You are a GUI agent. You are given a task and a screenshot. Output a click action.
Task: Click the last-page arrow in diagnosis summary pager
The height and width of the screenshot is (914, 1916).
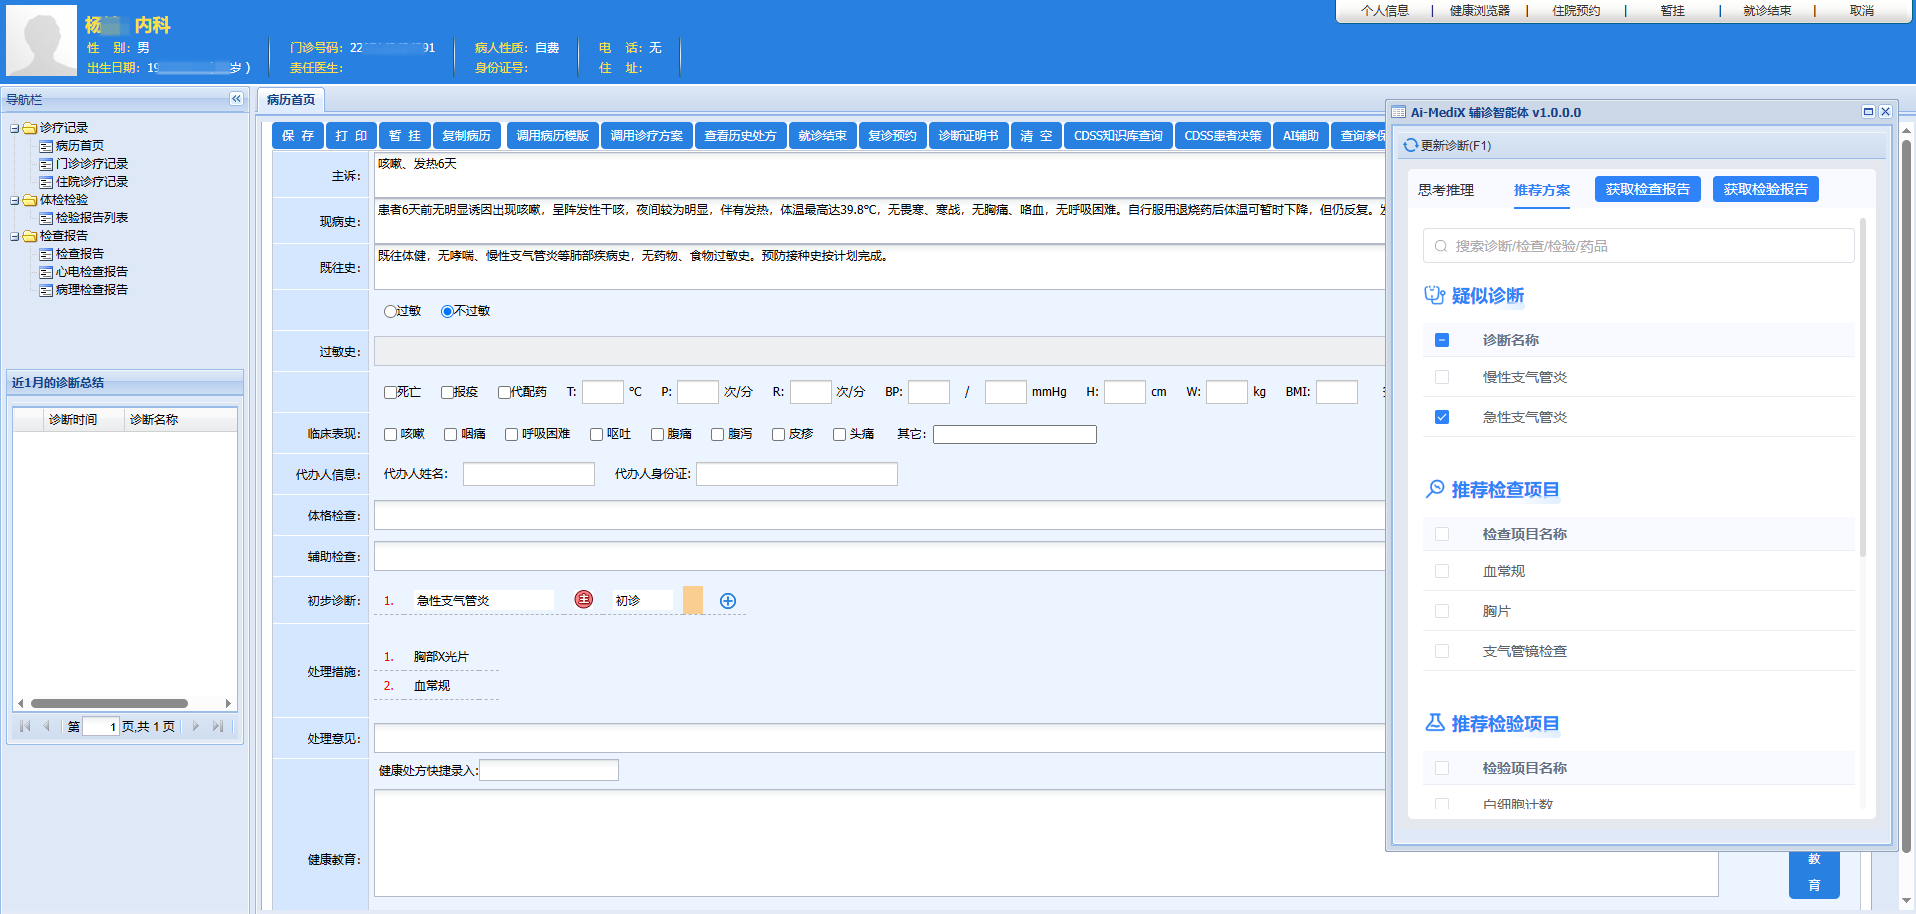[217, 727]
